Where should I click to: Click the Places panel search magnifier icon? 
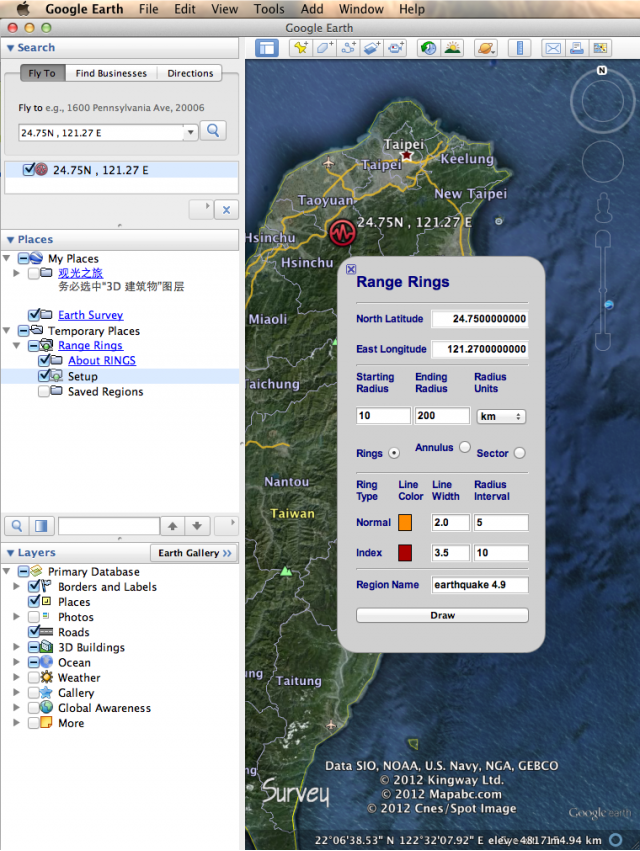point(17,525)
